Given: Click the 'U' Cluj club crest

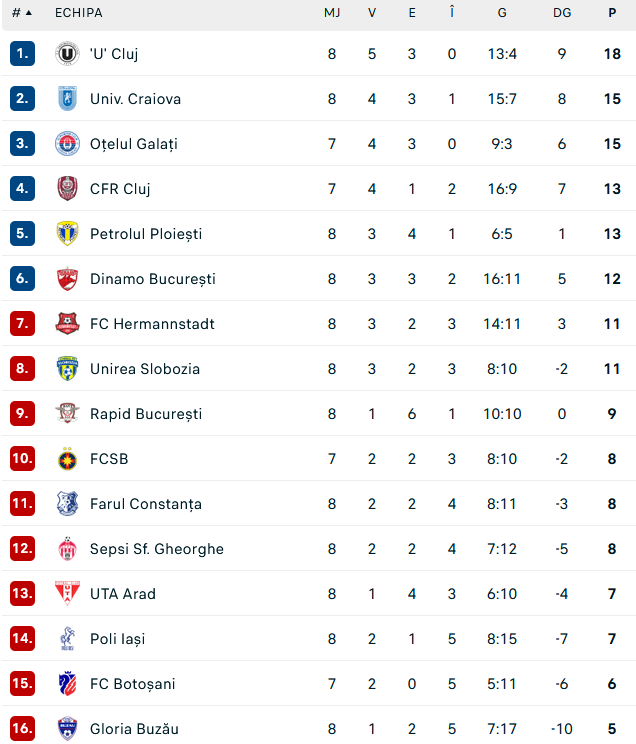Looking at the screenshot, I should (67, 54).
